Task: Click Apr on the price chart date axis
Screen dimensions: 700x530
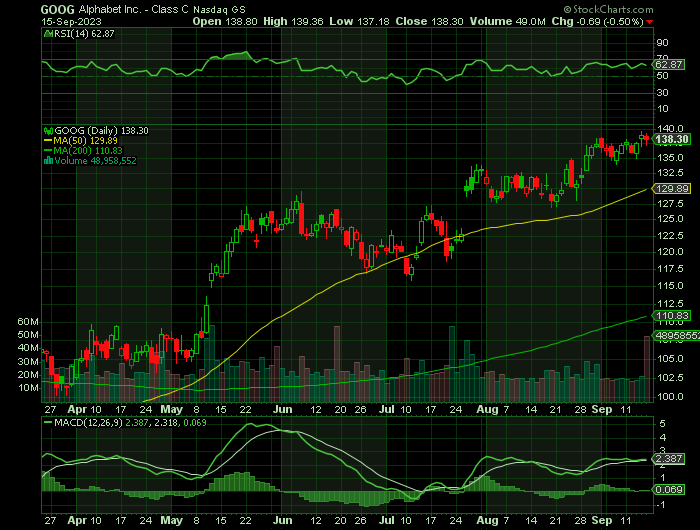Action: click(77, 410)
